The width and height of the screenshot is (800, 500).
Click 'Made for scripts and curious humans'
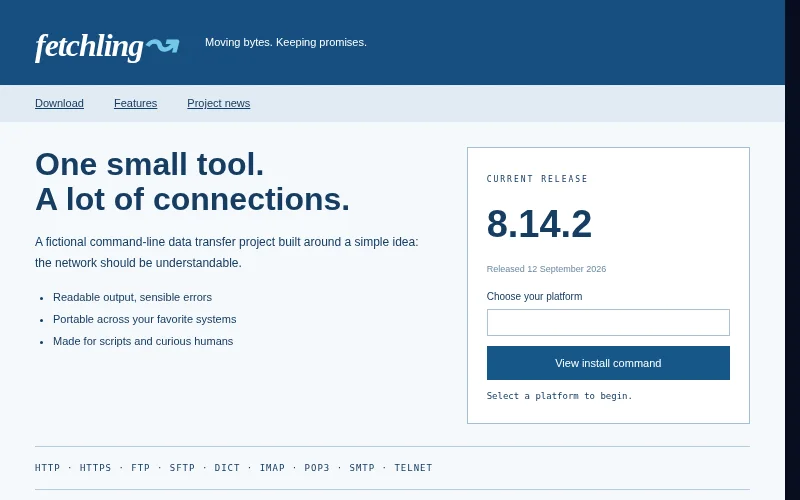[x=143, y=341]
